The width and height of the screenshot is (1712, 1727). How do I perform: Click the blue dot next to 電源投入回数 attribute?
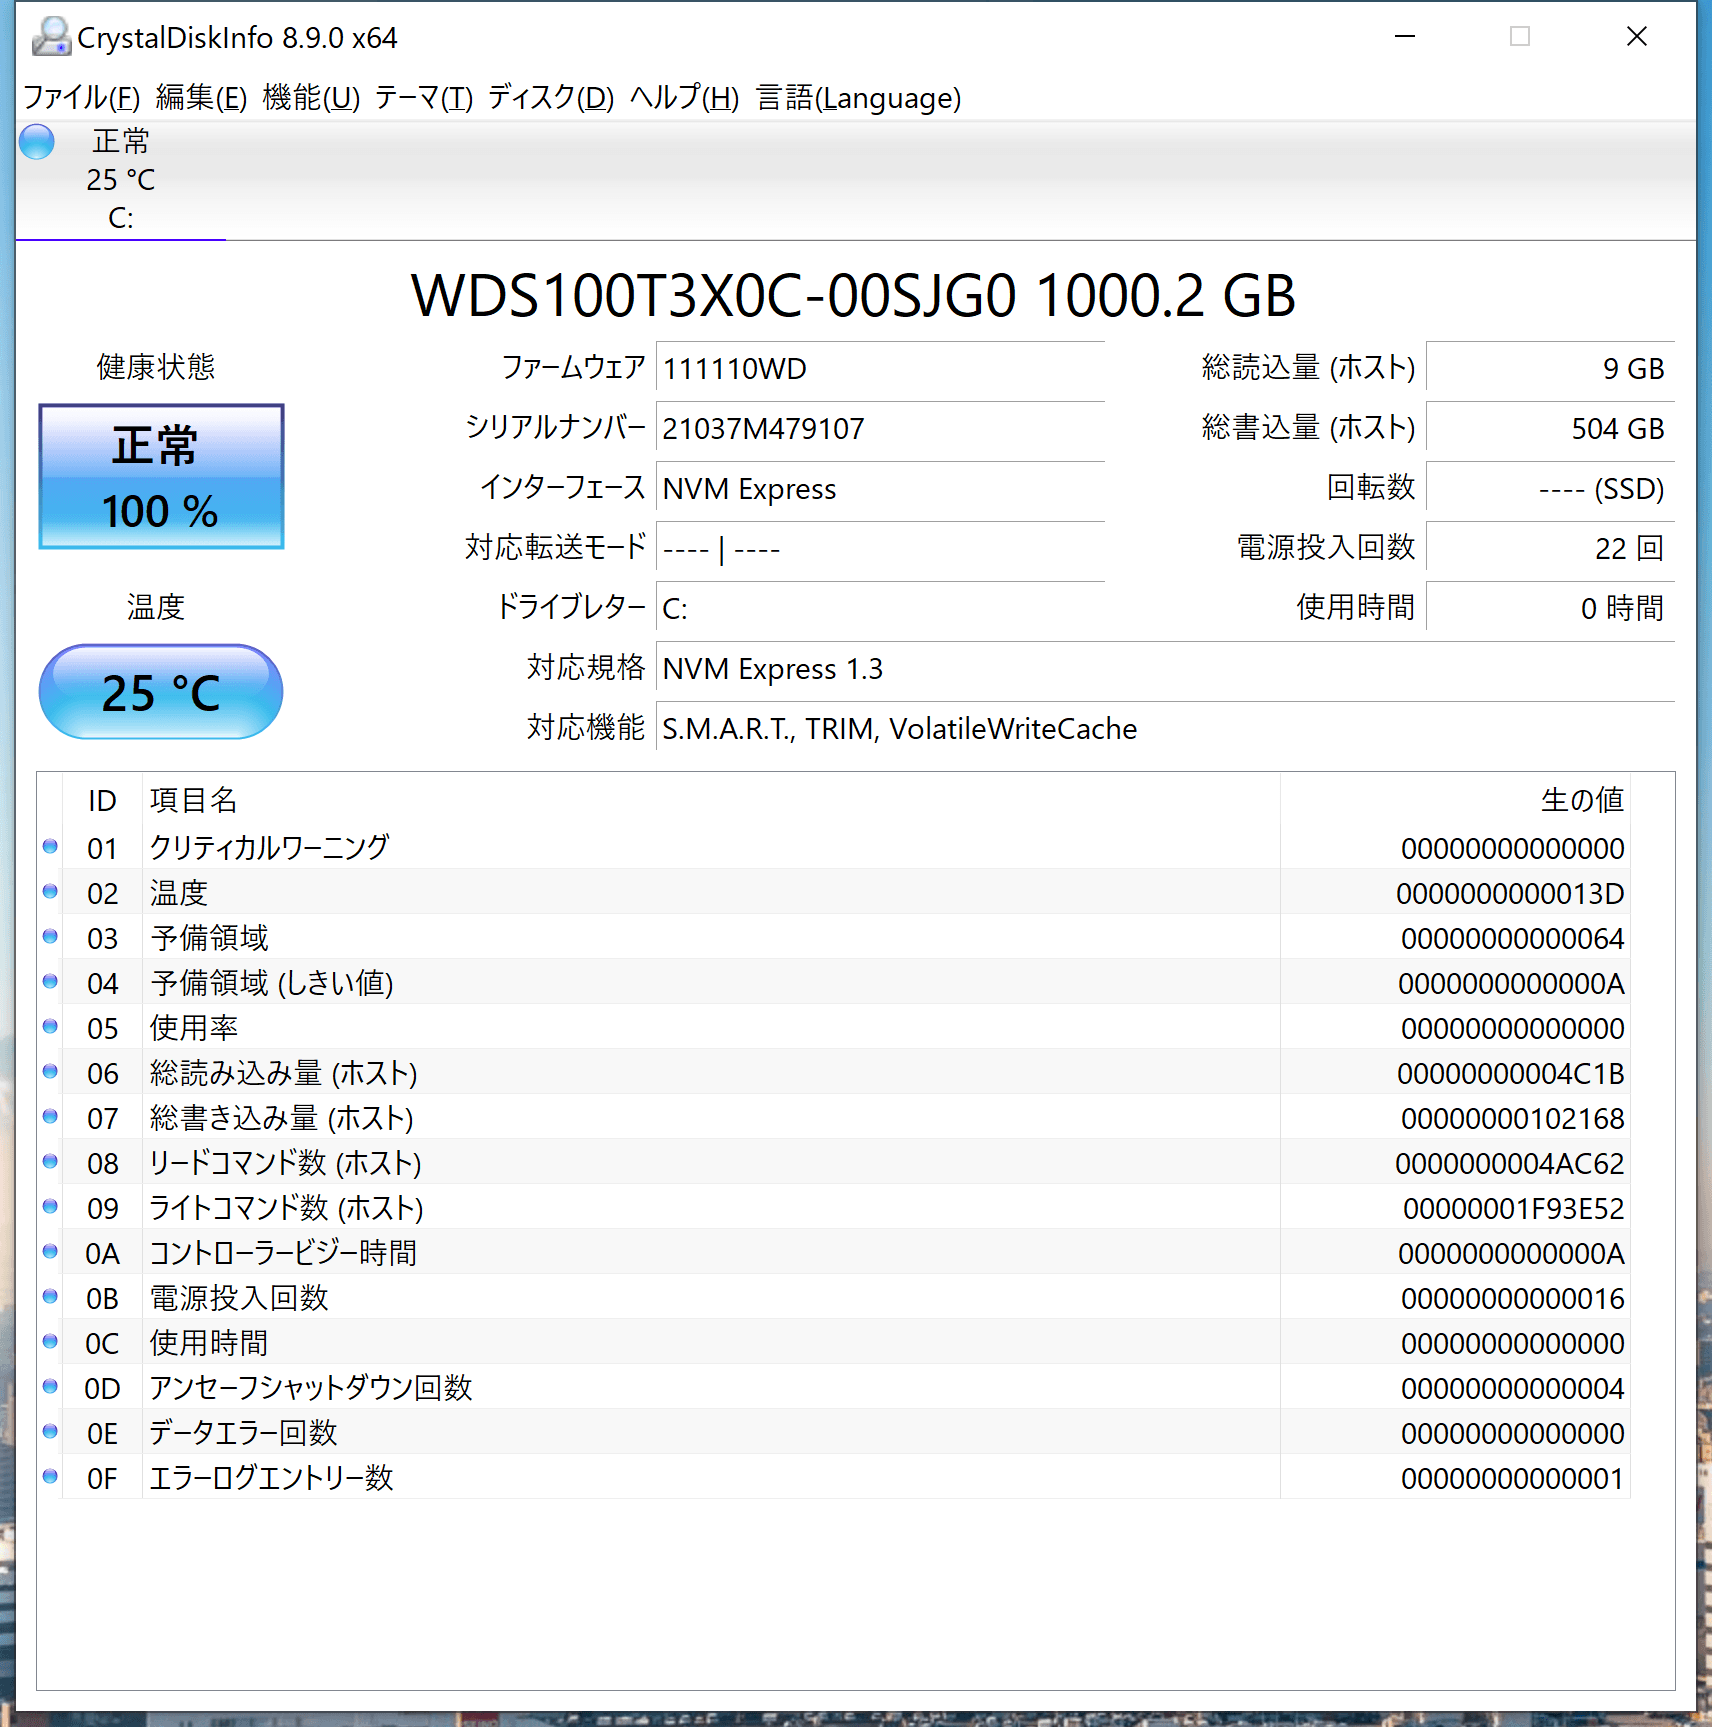(50, 1298)
